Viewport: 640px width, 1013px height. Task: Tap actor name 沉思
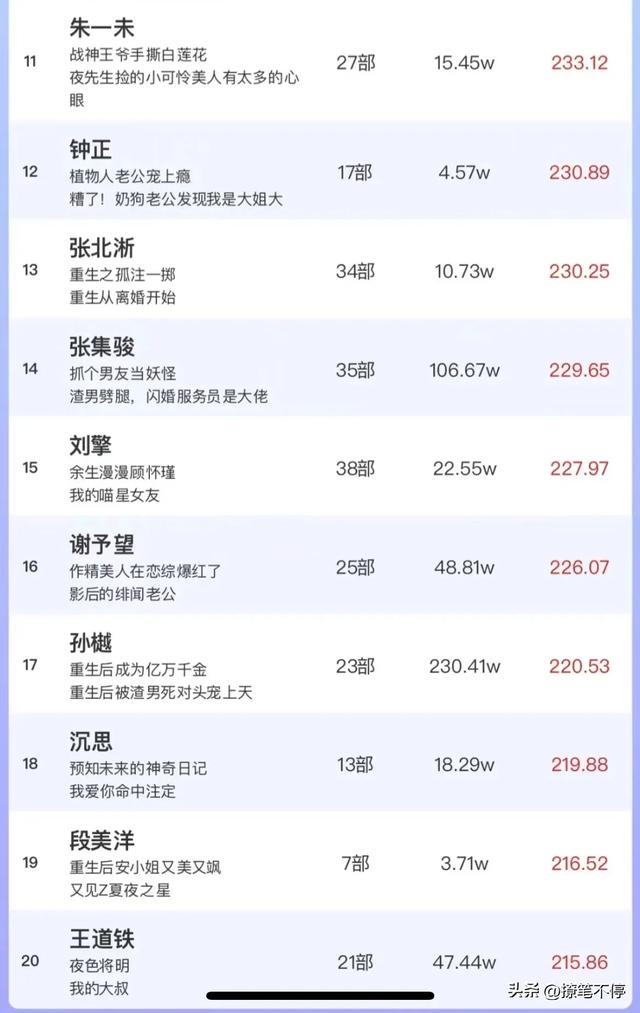tap(90, 742)
